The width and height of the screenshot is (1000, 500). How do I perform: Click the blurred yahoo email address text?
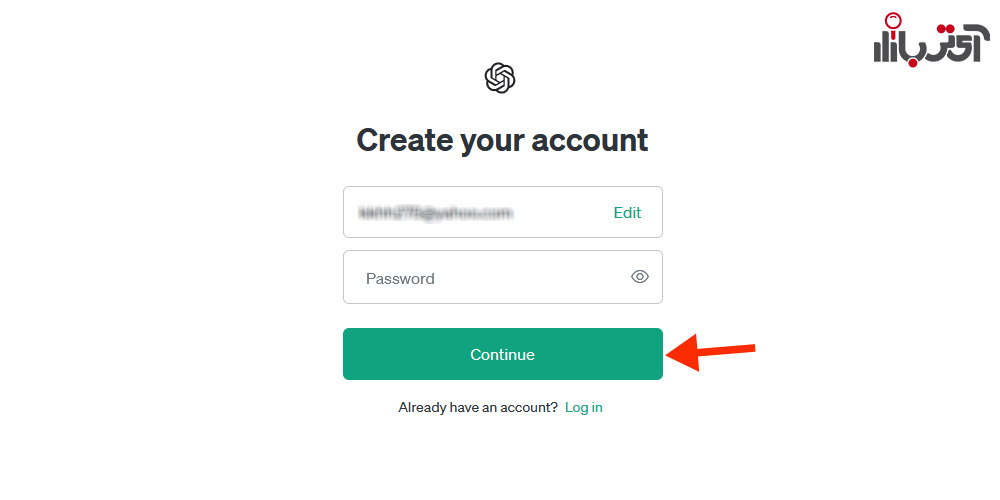(x=436, y=213)
